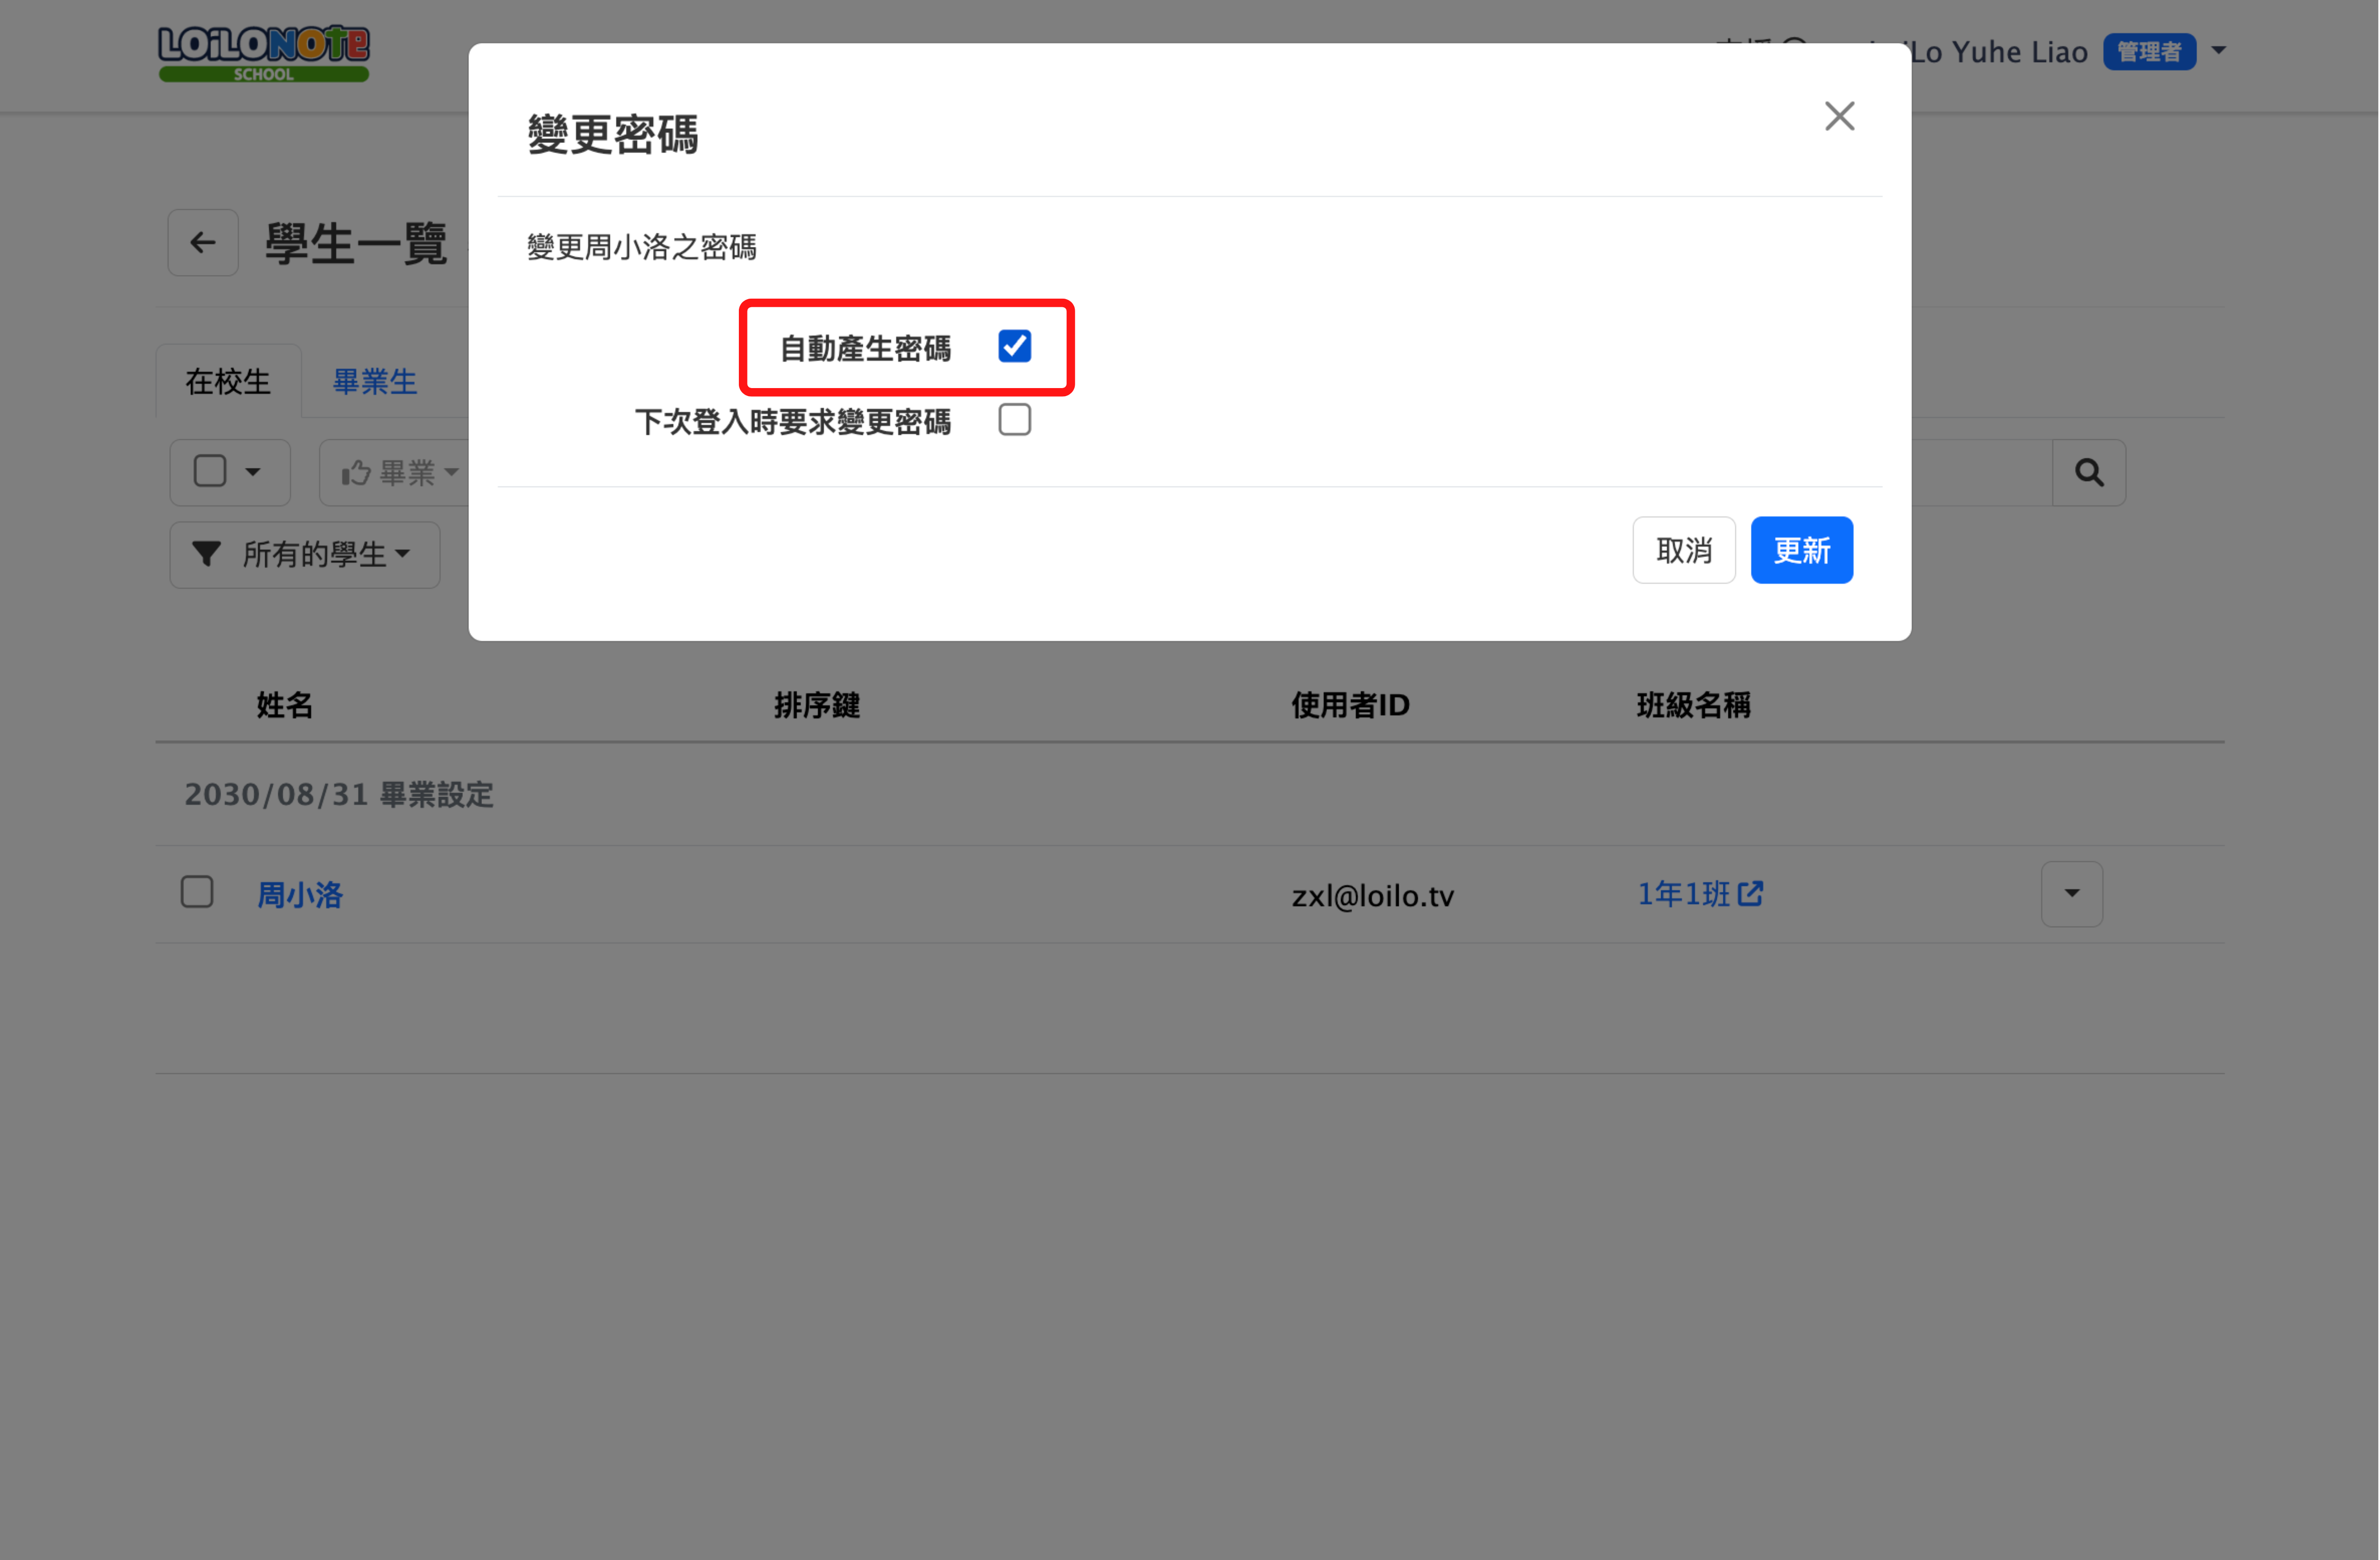
Task: Click the thumbs-up 畢業 icon
Action: click(x=356, y=472)
